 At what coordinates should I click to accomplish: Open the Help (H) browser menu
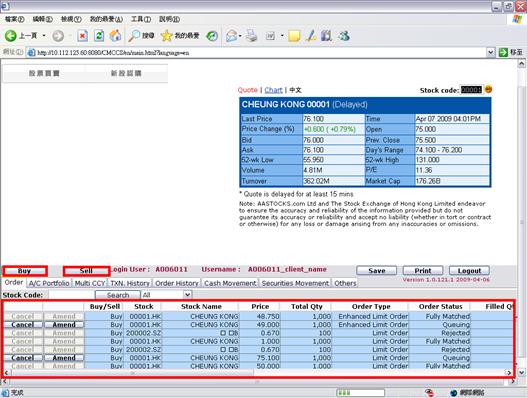tap(169, 19)
